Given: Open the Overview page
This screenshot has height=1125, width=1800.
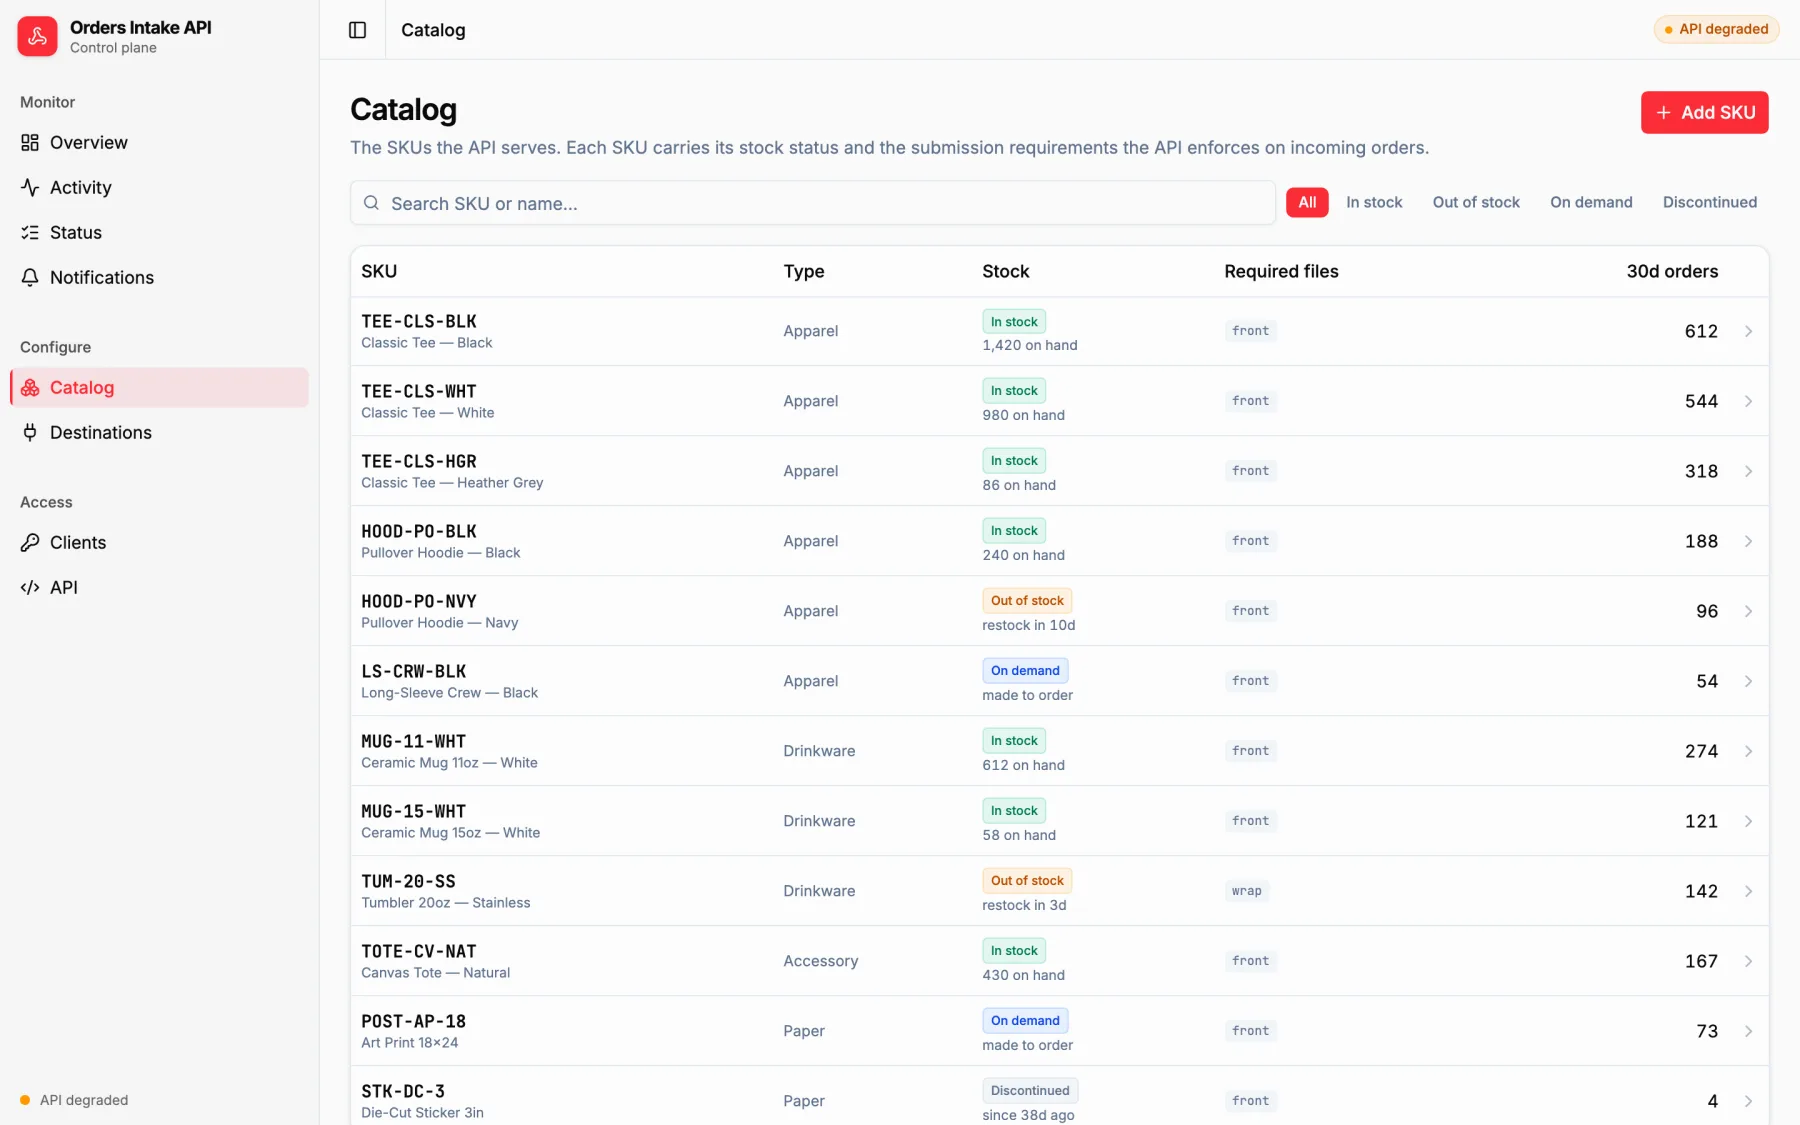Looking at the screenshot, I should pyautogui.click(x=159, y=142).
